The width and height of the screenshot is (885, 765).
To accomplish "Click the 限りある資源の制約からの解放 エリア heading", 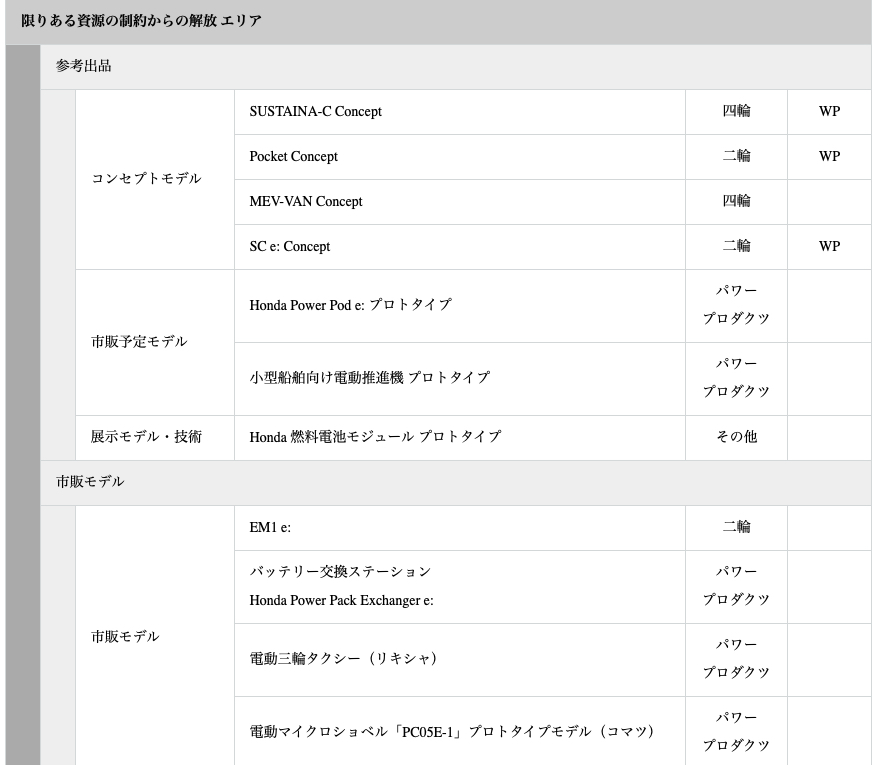I will (141, 21).
